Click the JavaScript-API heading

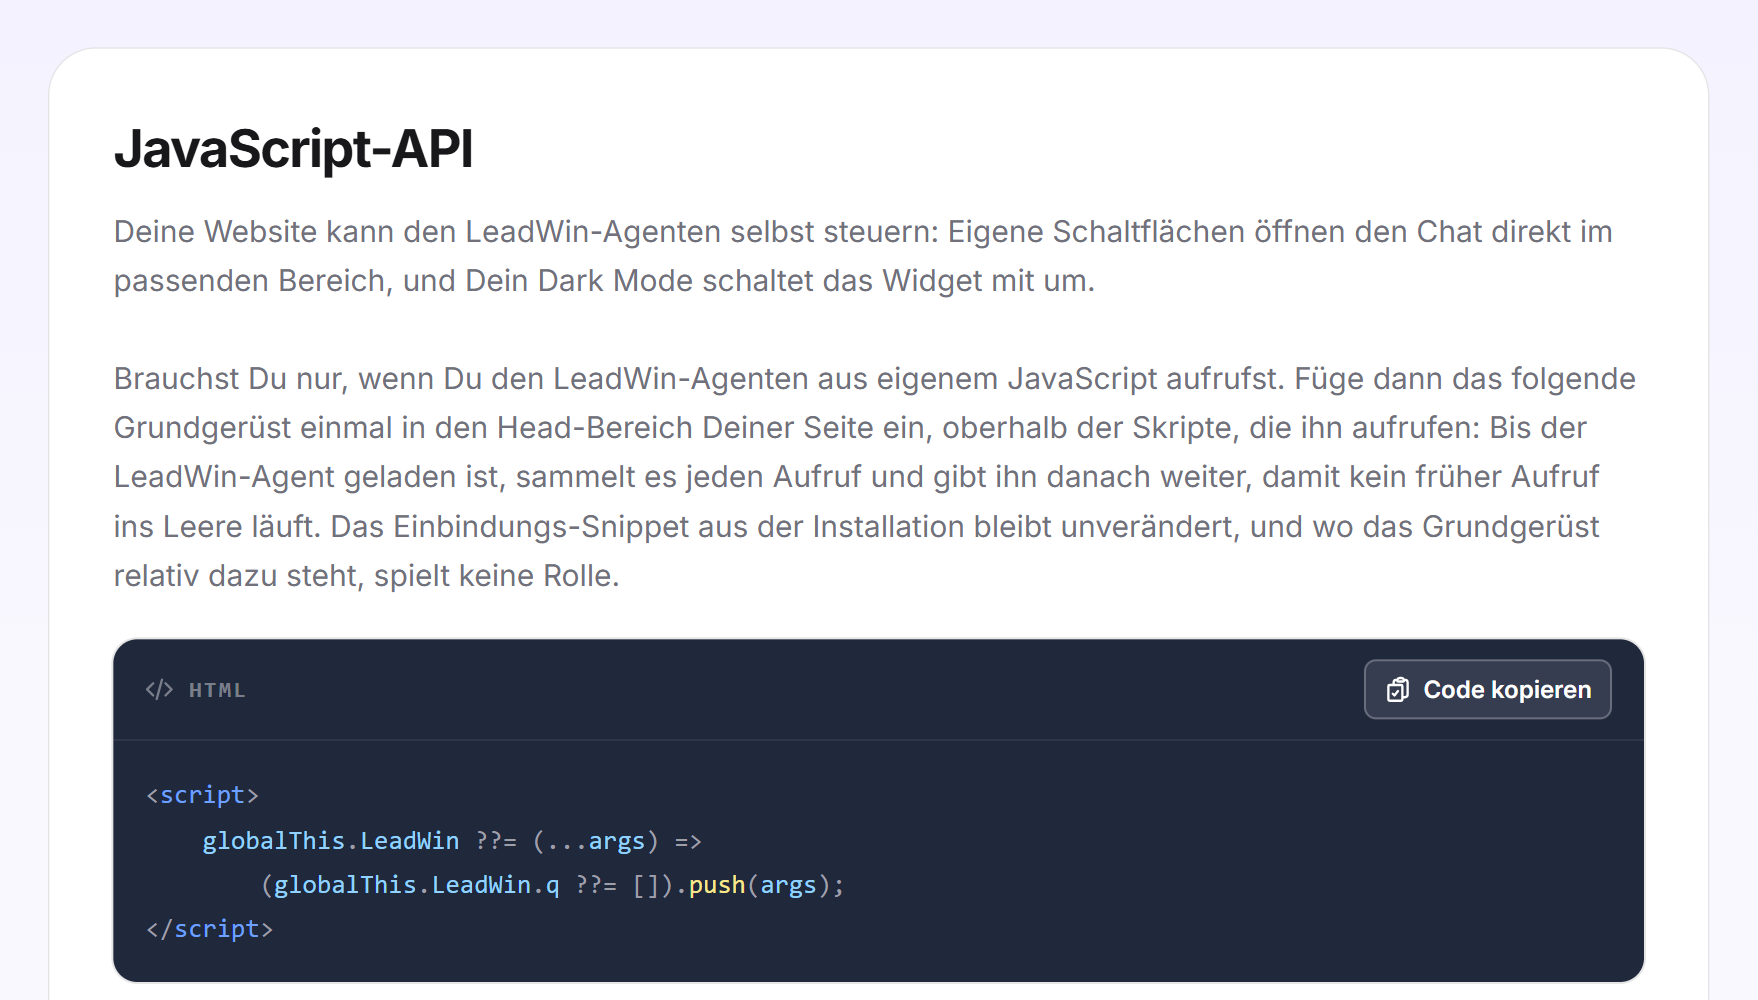tap(293, 149)
